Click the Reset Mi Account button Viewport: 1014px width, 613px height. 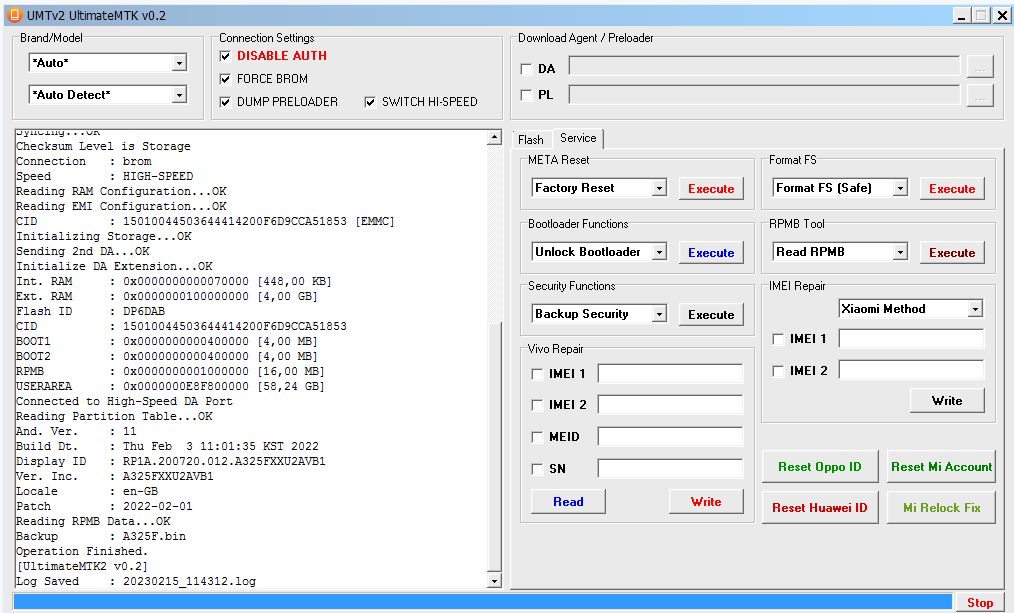[x=941, y=467]
